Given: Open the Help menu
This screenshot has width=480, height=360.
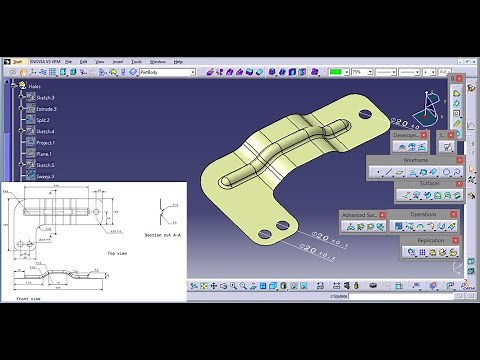Looking at the screenshot, I should point(178,62).
